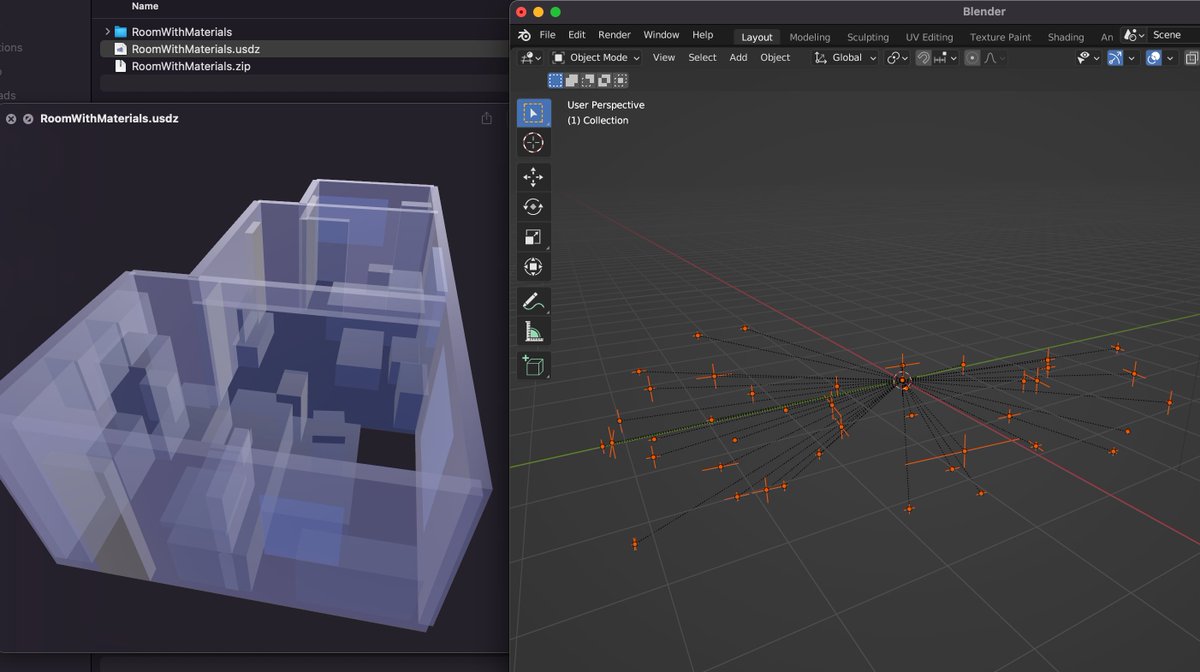Switch to the Sculpting workspace tab
Screen dimensions: 1200x672
click(x=868, y=37)
